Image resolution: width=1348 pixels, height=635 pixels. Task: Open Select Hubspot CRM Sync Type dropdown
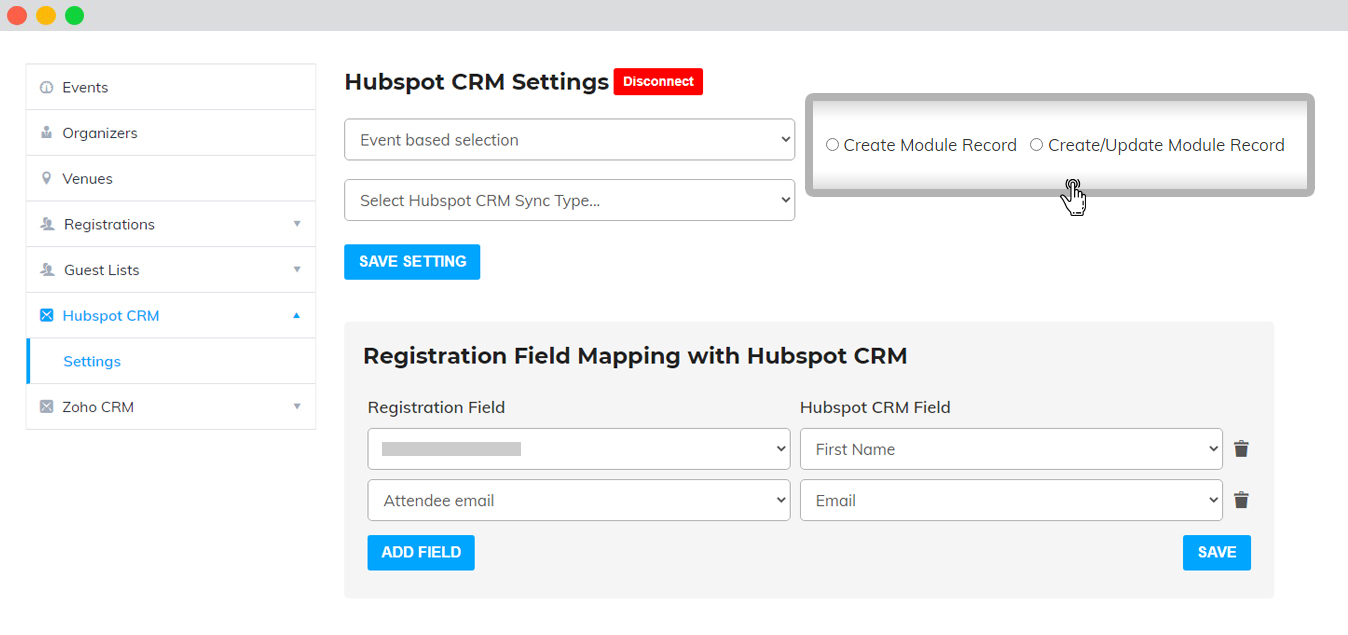pyautogui.click(x=569, y=200)
